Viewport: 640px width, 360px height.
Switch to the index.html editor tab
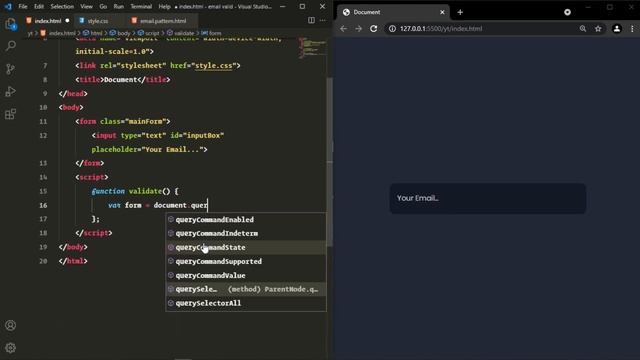48,20
